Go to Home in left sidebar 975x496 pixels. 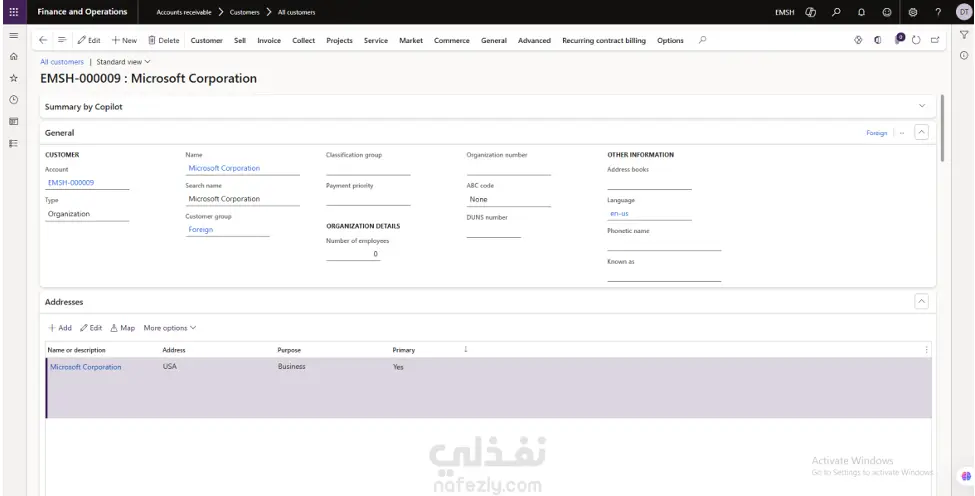(14, 57)
